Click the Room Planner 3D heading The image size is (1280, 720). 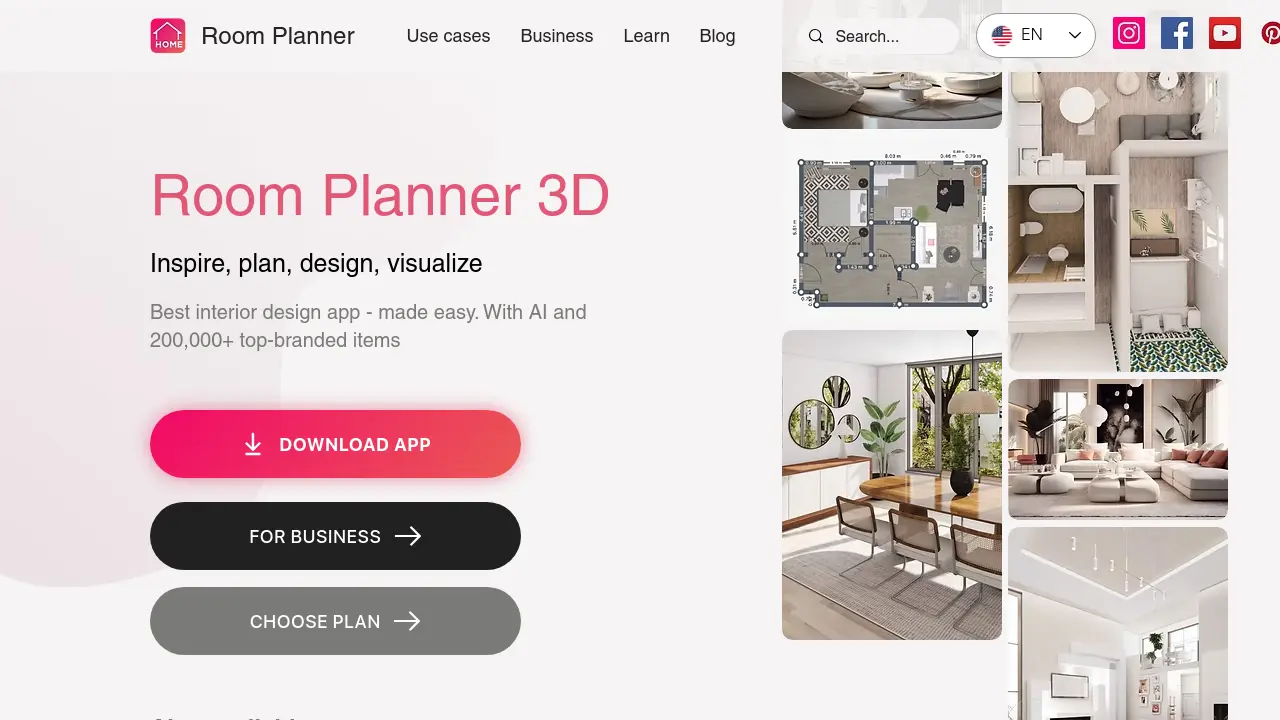pyautogui.click(x=380, y=194)
